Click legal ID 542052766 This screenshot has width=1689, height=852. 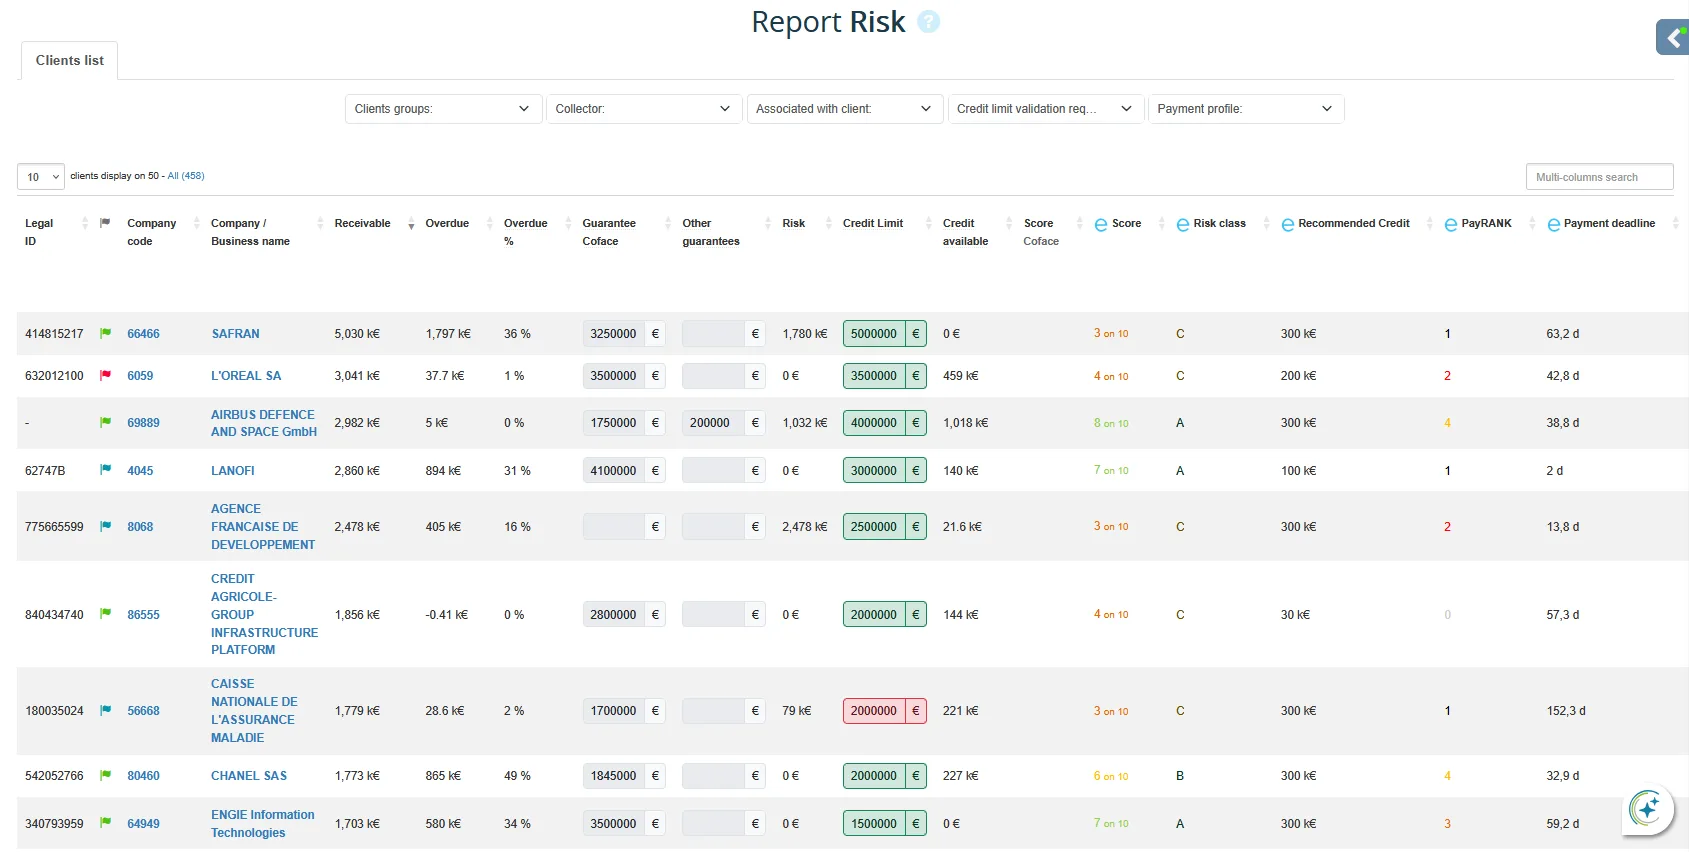[x=54, y=776]
